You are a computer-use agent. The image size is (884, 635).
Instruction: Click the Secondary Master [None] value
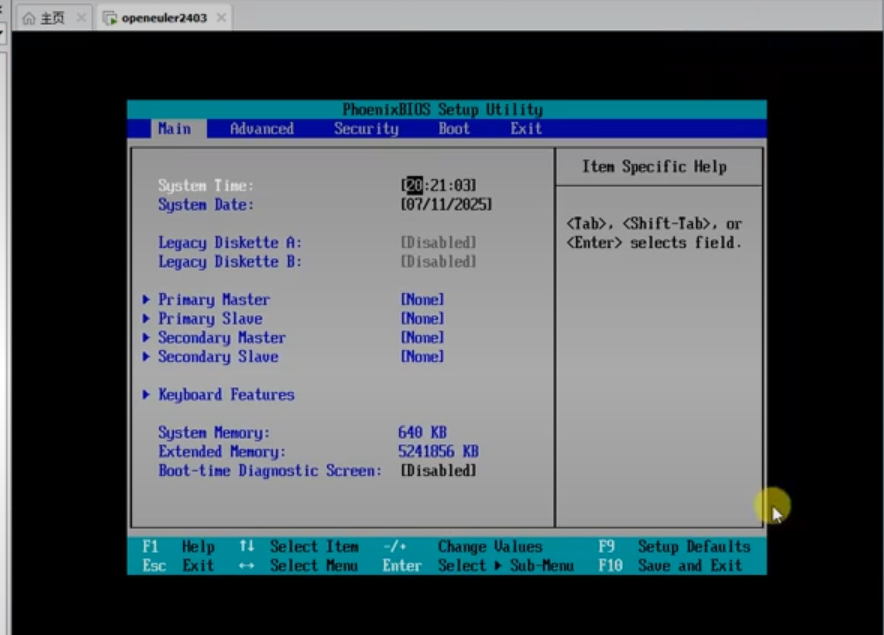point(422,338)
